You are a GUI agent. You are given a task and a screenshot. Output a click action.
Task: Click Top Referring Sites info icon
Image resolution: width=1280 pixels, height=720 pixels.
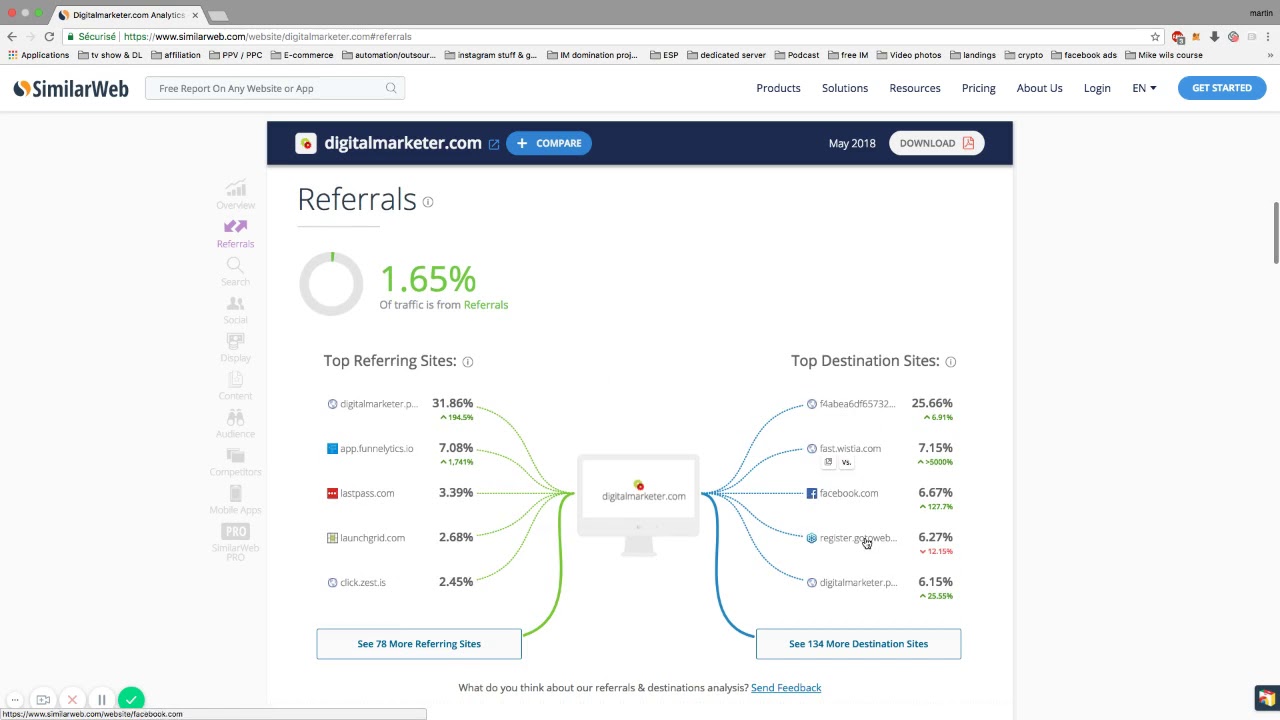[x=467, y=362]
